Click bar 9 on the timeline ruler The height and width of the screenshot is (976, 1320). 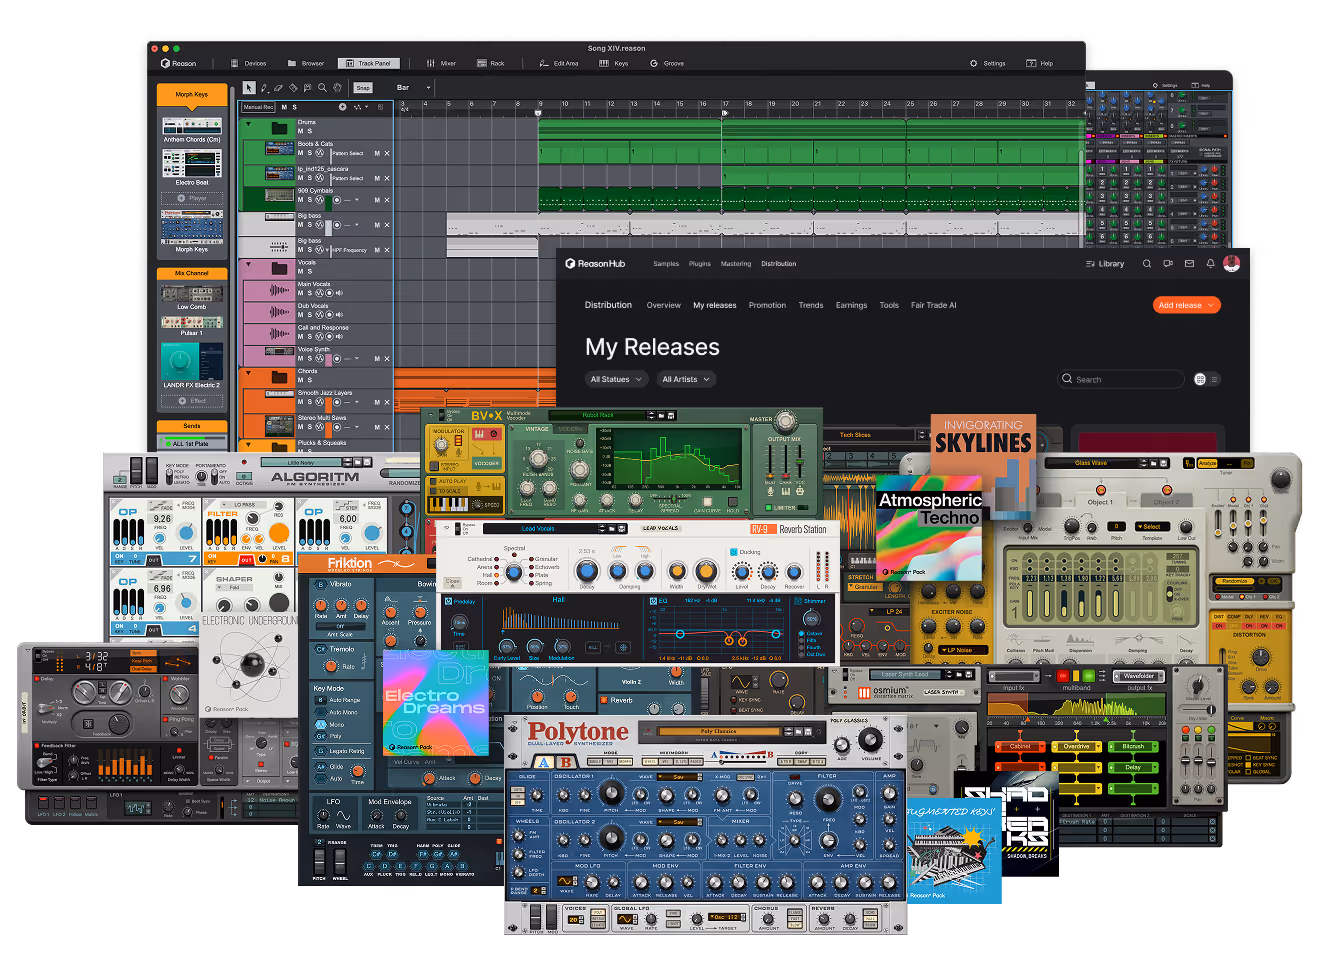click(541, 104)
